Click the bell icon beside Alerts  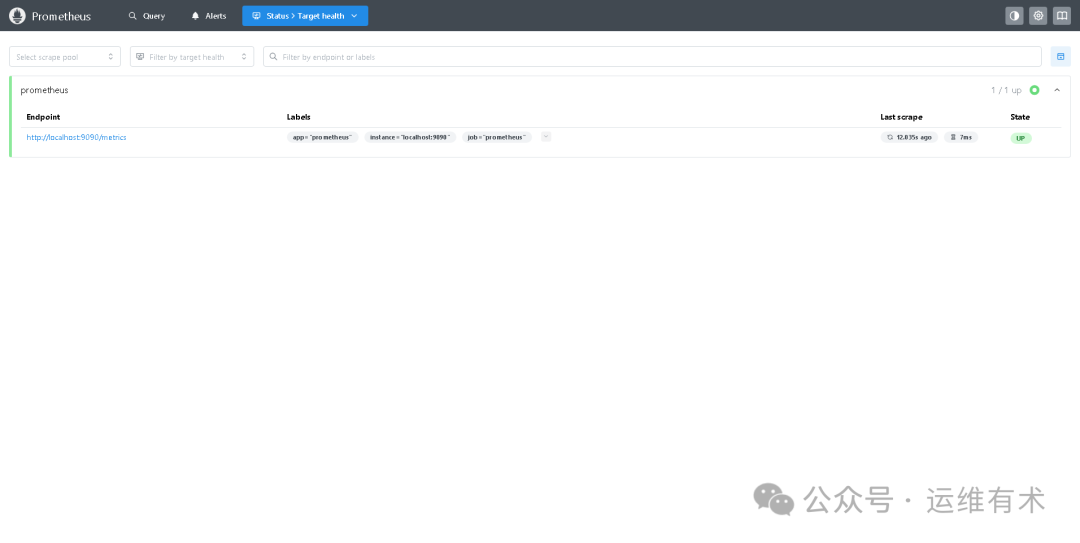point(196,16)
